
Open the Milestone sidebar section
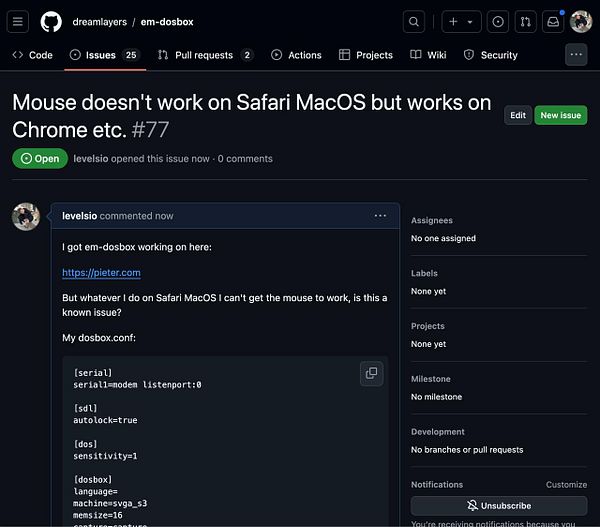431,379
